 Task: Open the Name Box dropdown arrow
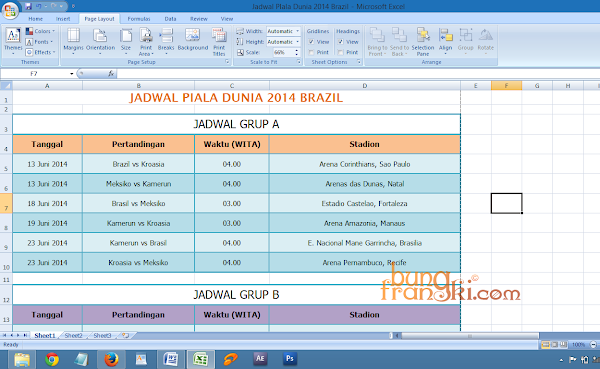click(x=72, y=73)
